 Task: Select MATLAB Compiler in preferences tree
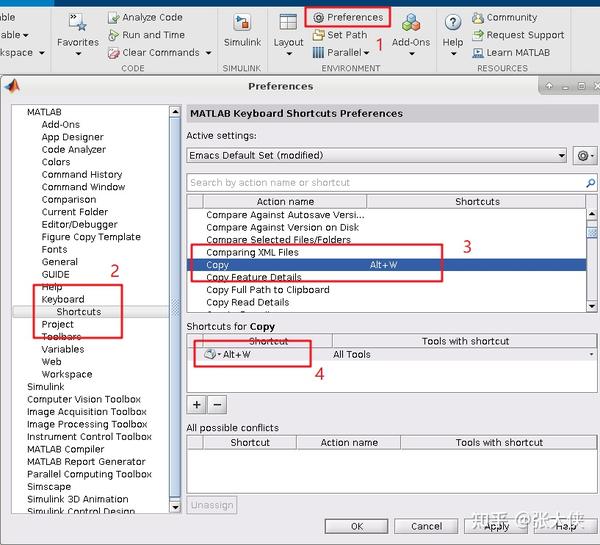coord(65,449)
